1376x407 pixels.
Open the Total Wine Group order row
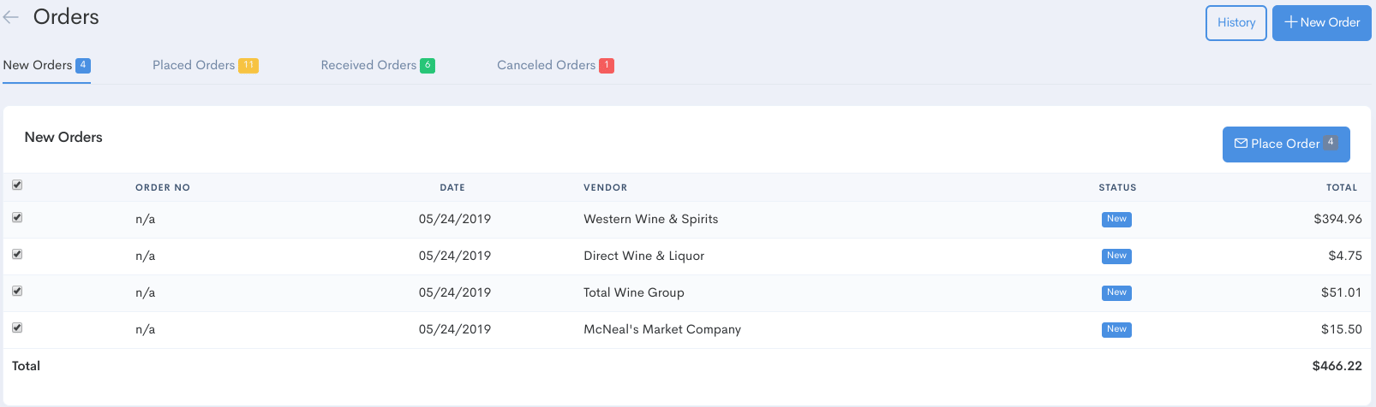[633, 293]
